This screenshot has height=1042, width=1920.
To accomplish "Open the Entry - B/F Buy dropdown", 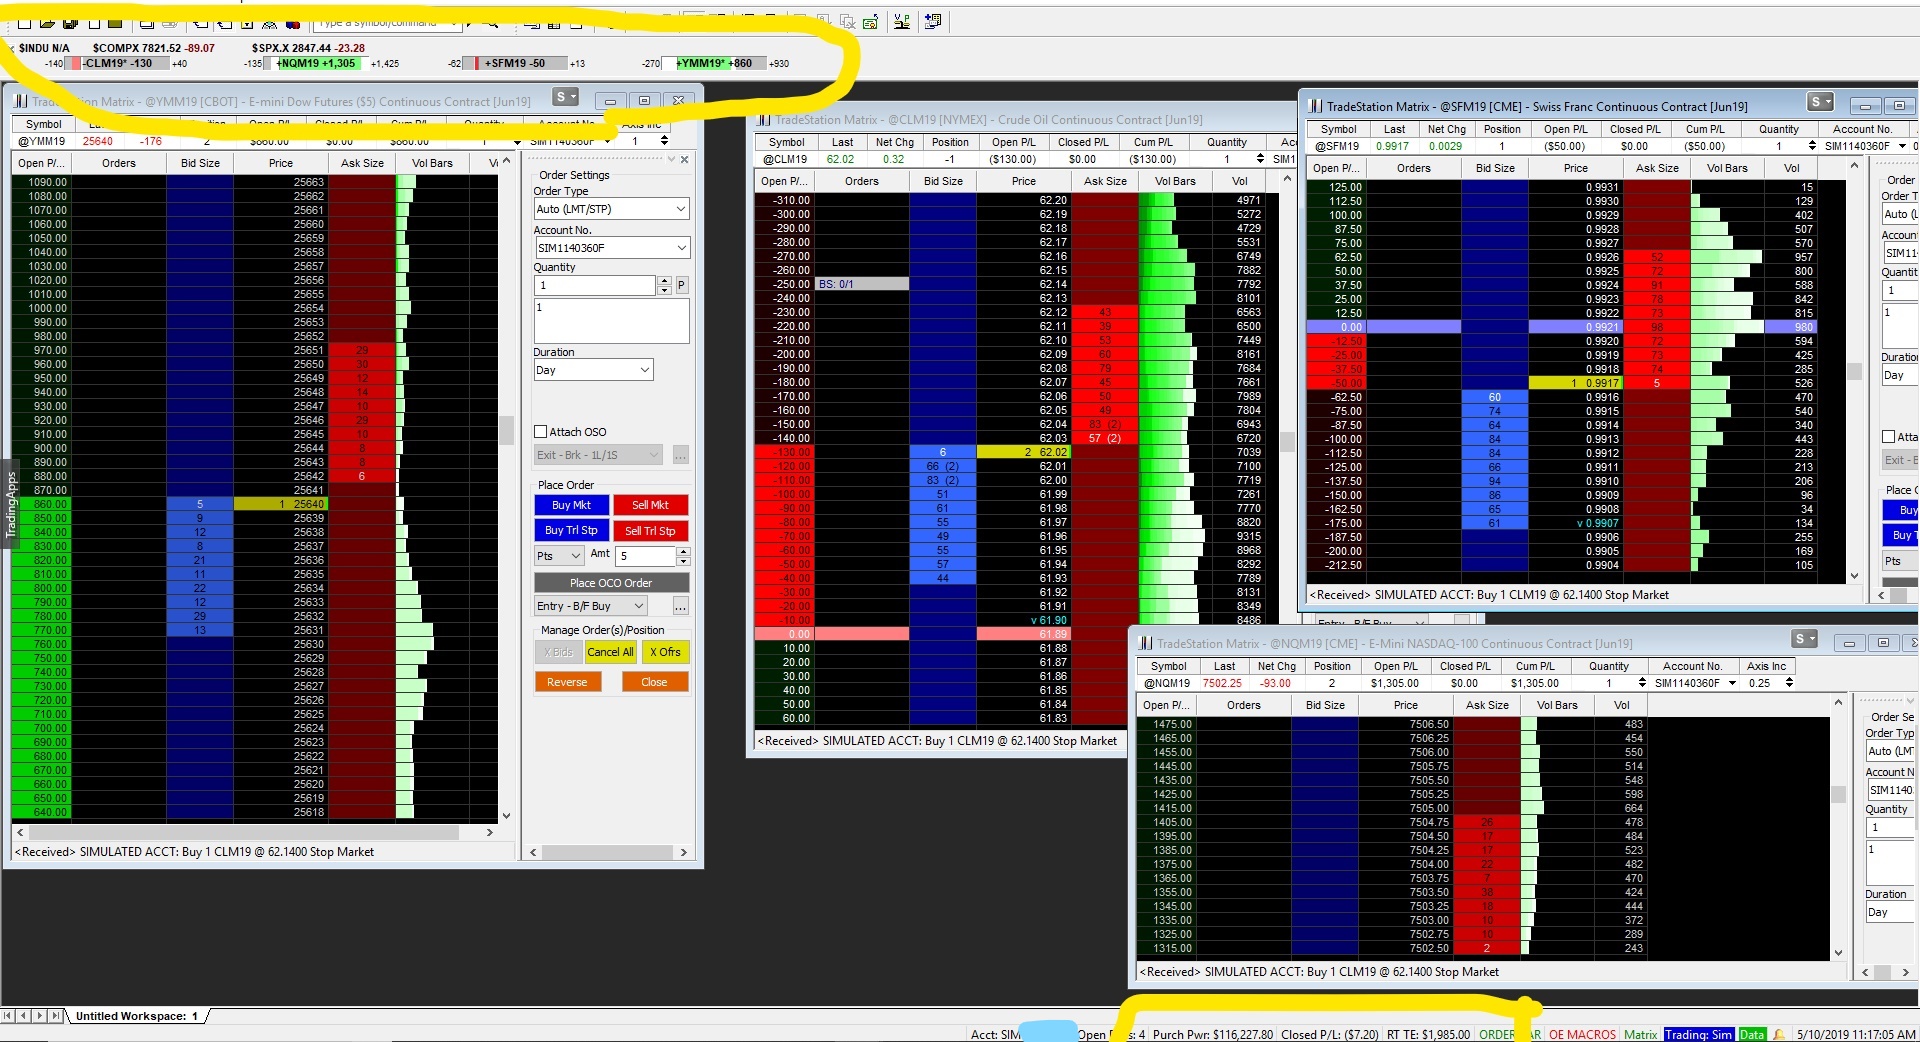I will pos(591,606).
